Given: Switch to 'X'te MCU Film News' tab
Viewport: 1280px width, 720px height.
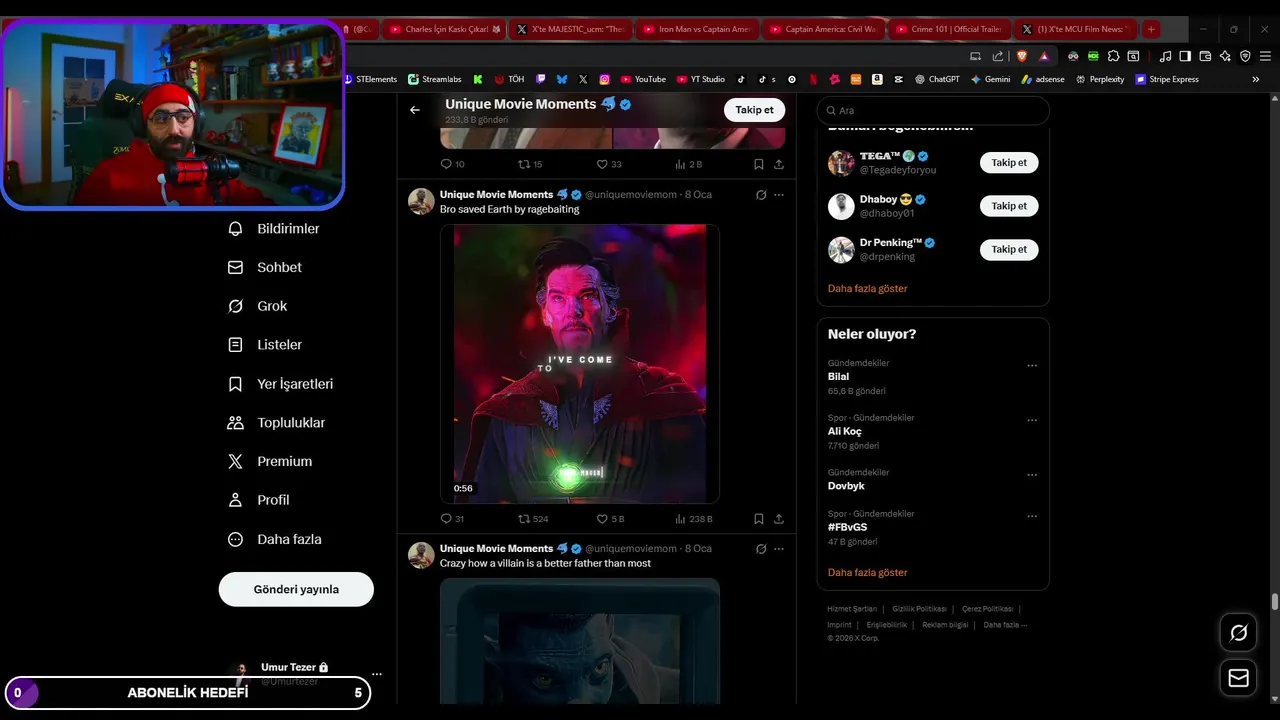Looking at the screenshot, I should pyautogui.click(x=1075, y=29).
